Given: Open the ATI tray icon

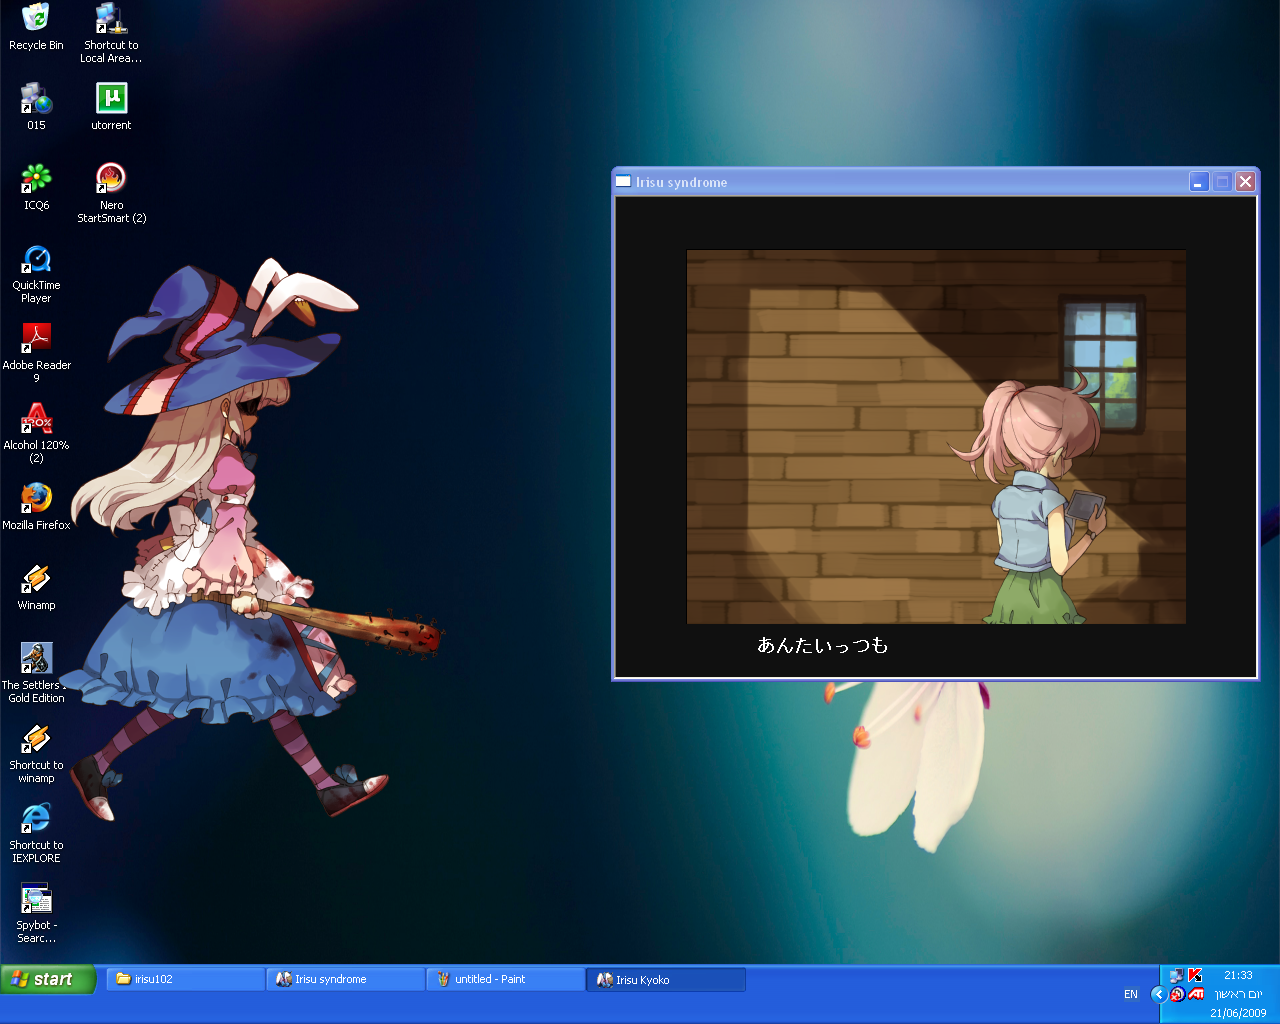Looking at the screenshot, I should point(1195,994).
